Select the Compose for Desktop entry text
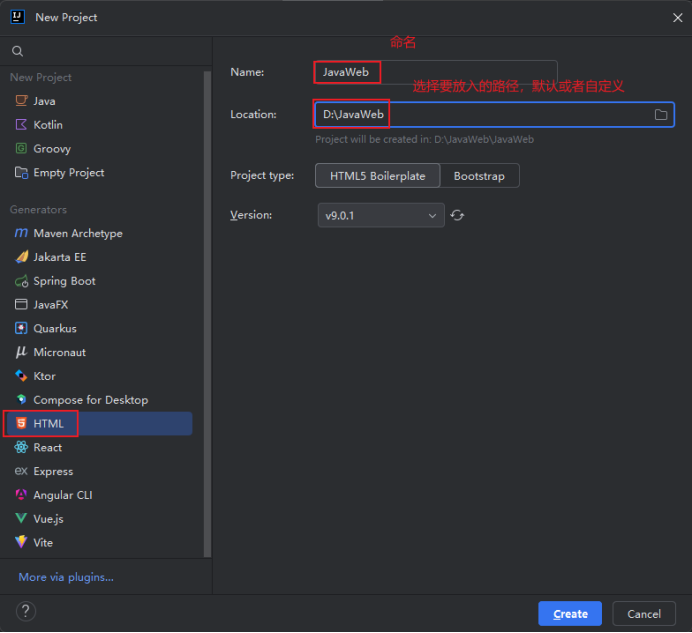Screen dimensions: 692x633 coord(91,400)
